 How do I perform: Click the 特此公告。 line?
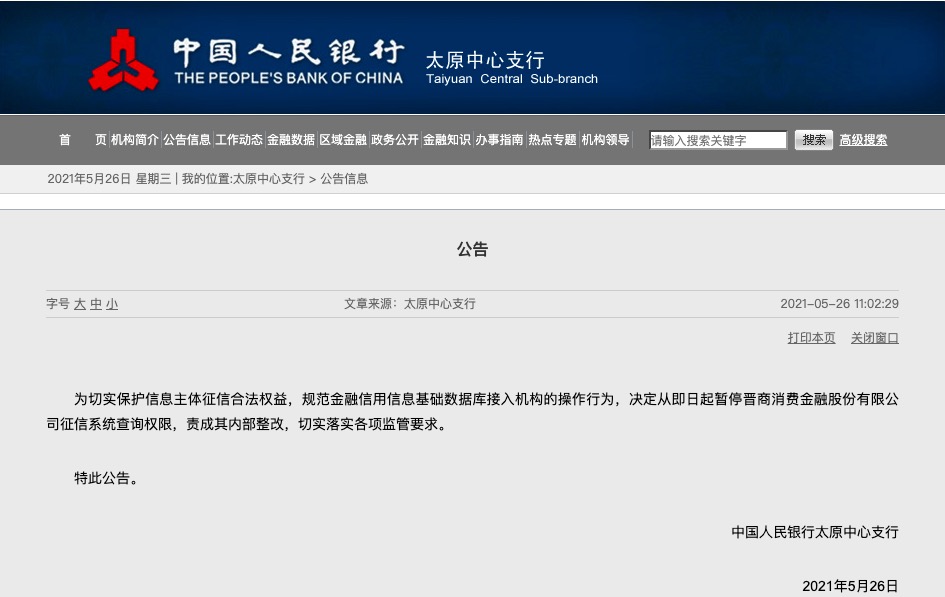pyautogui.click(x=107, y=478)
